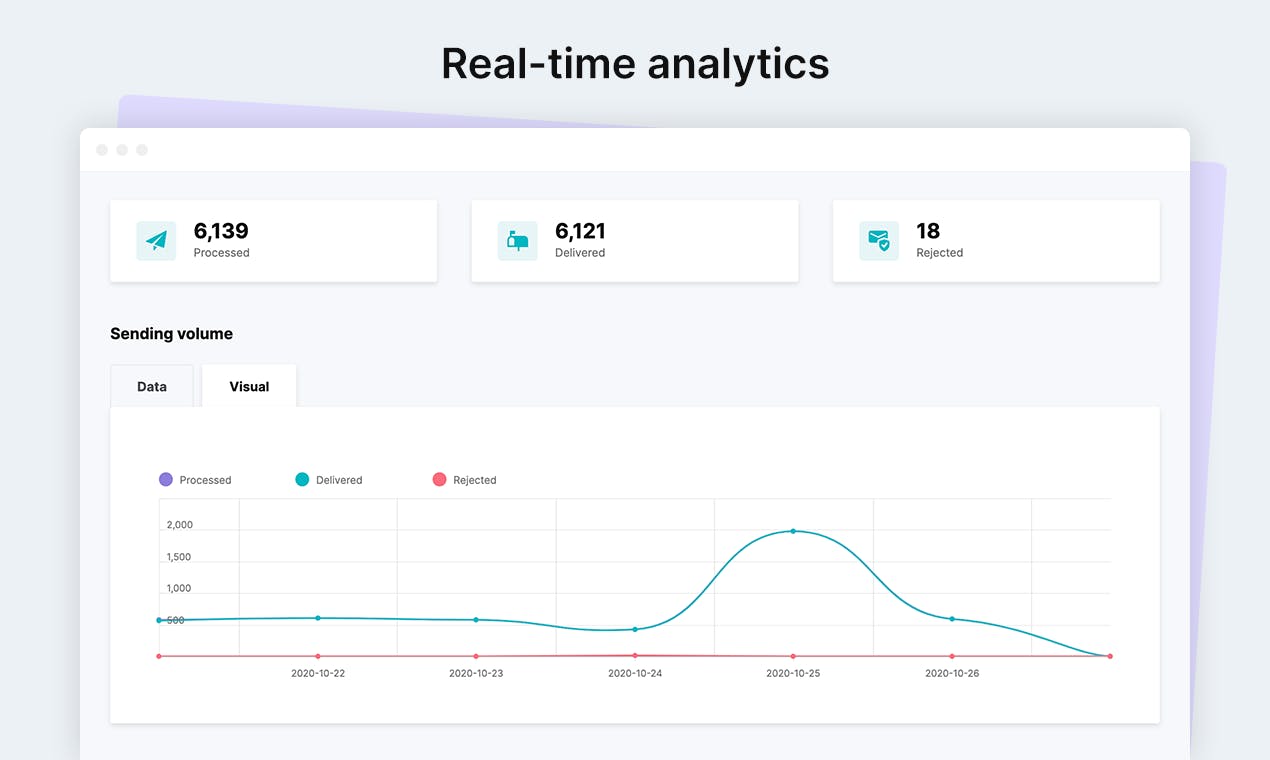The height and width of the screenshot is (760, 1270).
Task: Toggle the Processed series in legend
Action: point(195,480)
